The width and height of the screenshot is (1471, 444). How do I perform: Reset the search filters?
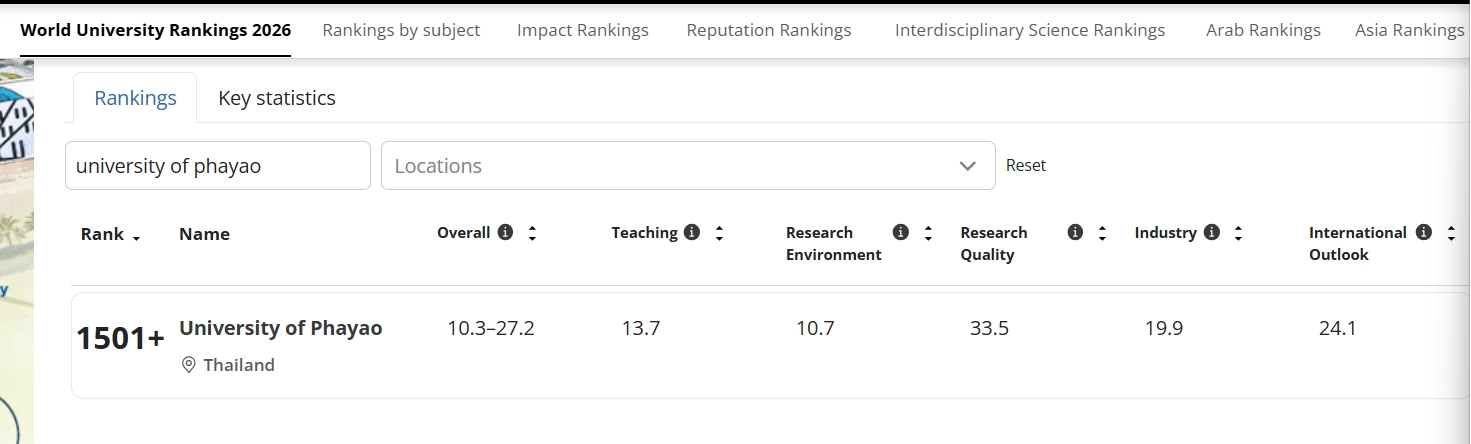pos(1026,166)
